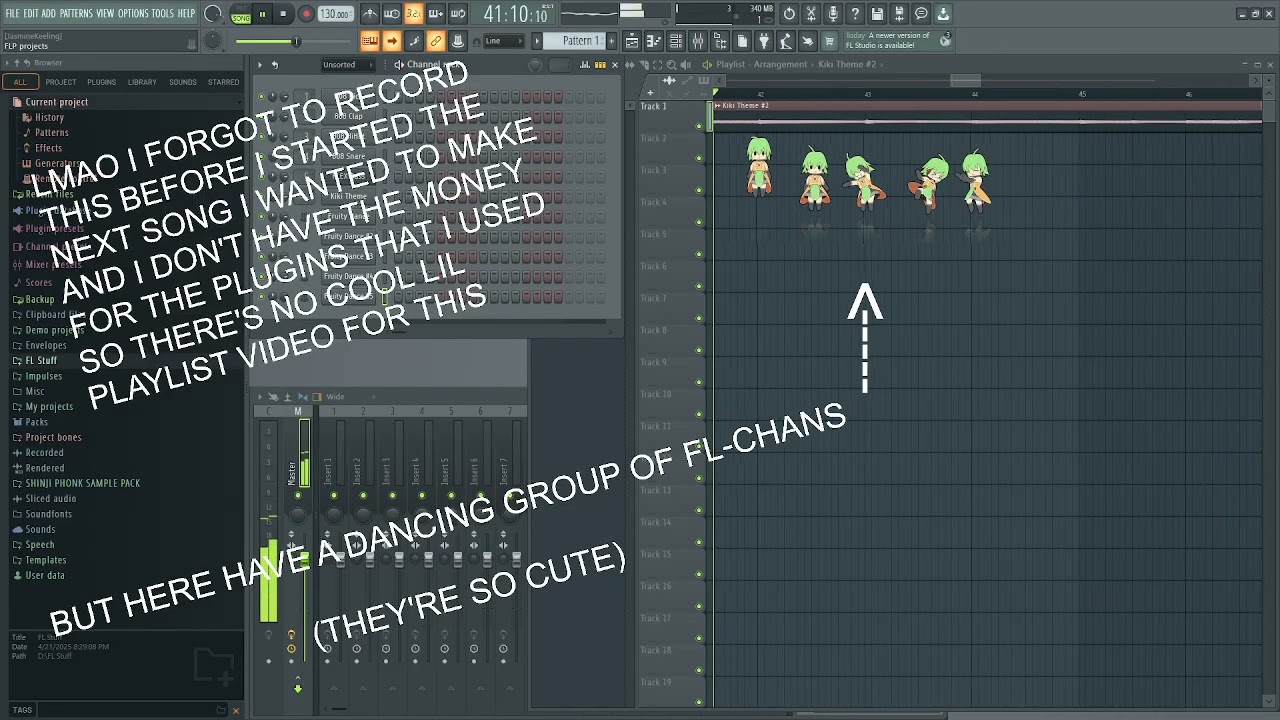Expand the SHINJI PHONK SAMPLE PACK folder
This screenshot has height=720, width=1280.
coord(82,483)
